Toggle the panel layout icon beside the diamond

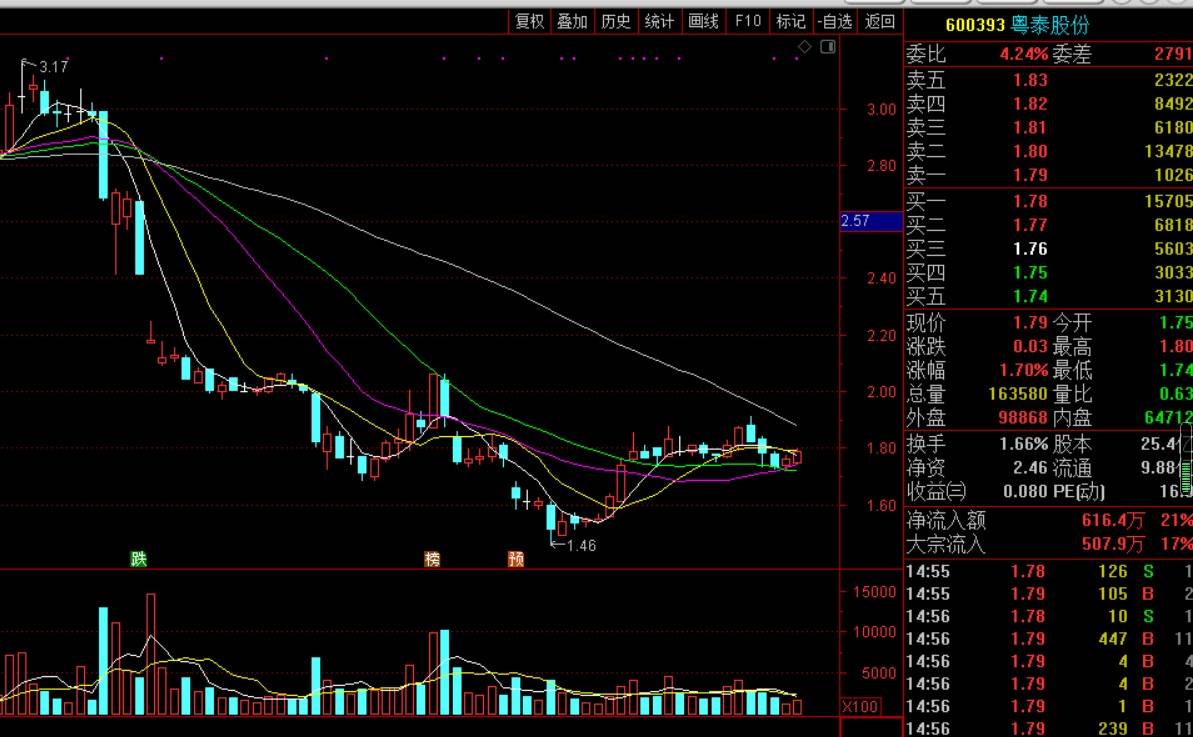pyautogui.click(x=827, y=47)
